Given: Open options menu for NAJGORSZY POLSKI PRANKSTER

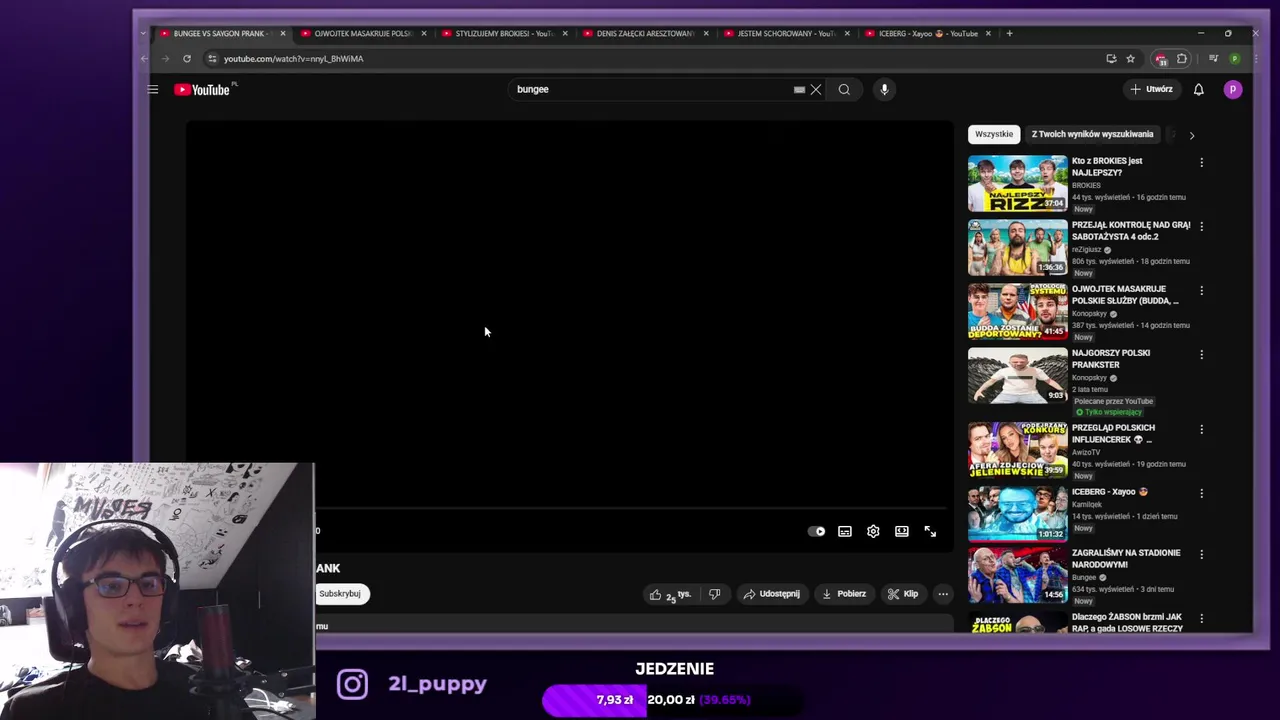Looking at the screenshot, I should (x=1201, y=354).
